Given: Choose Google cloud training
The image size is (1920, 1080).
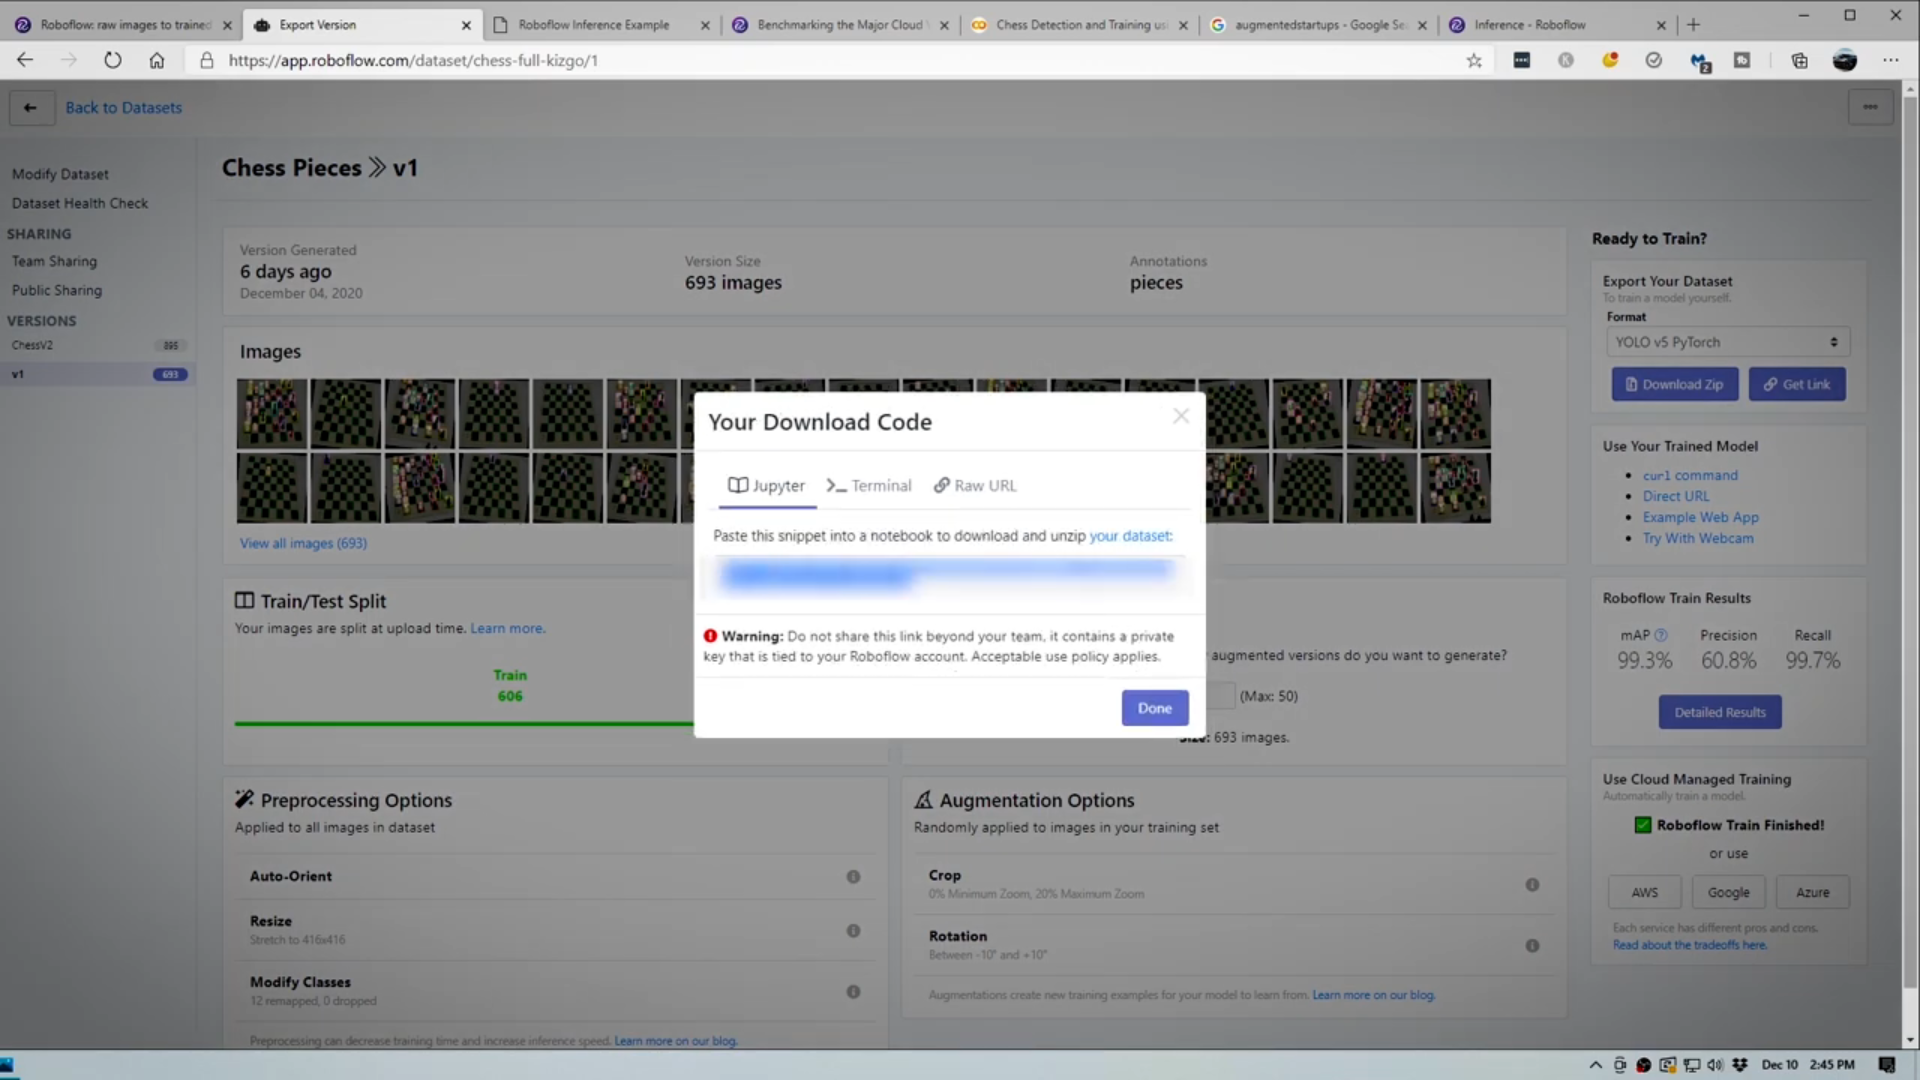Looking at the screenshot, I should pyautogui.click(x=1728, y=892).
